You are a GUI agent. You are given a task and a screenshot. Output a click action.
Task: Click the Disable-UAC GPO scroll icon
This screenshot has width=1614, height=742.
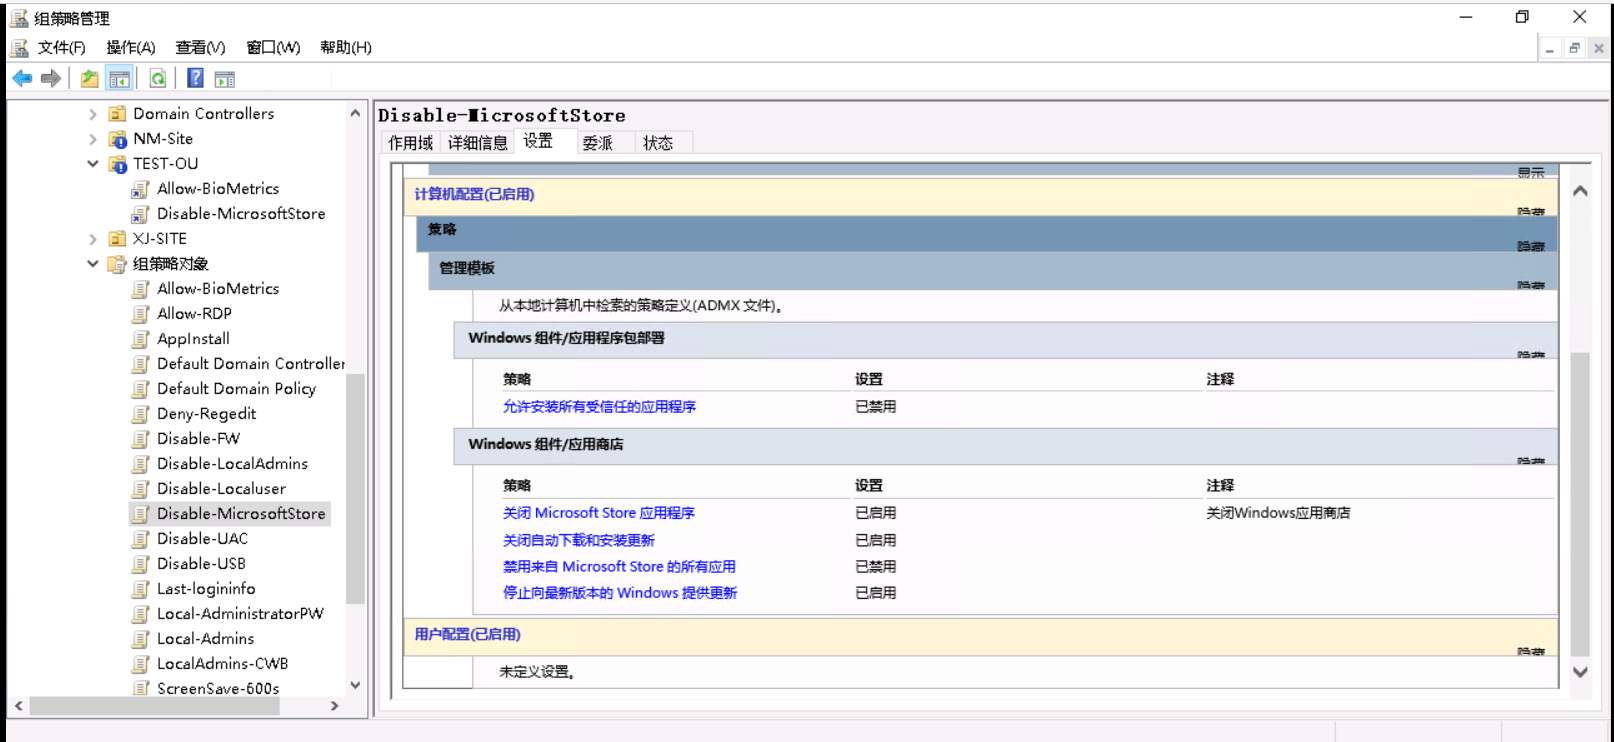coord(141,539)
